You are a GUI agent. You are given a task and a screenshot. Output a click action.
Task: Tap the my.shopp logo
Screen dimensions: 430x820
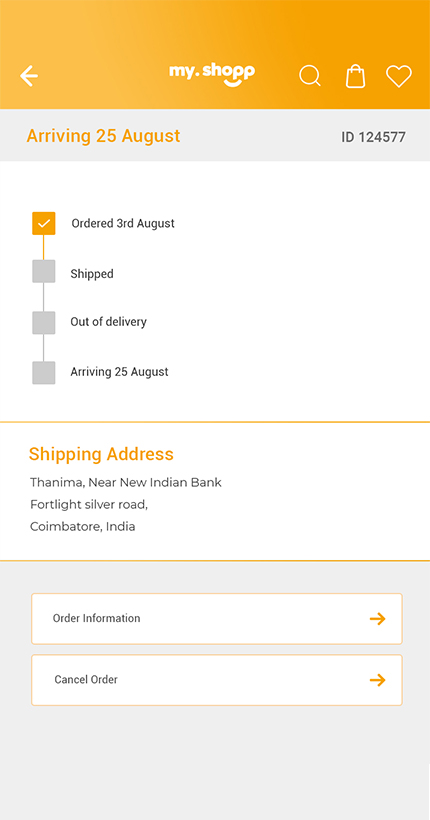(x=212, y=75)
